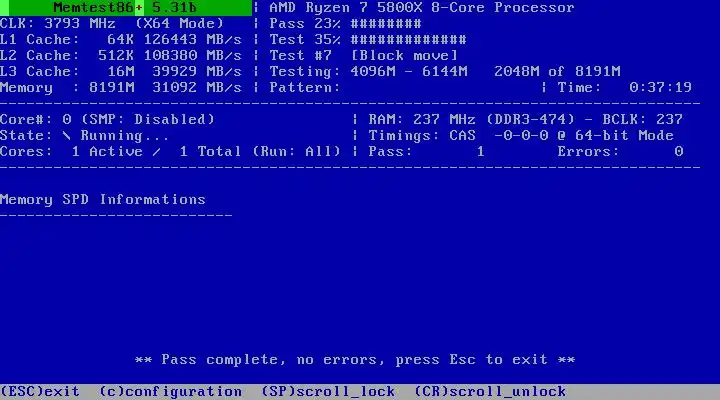The image size is (720, 400).
Task: Click the Test 35% progress bar
Action: pos(368,39)
